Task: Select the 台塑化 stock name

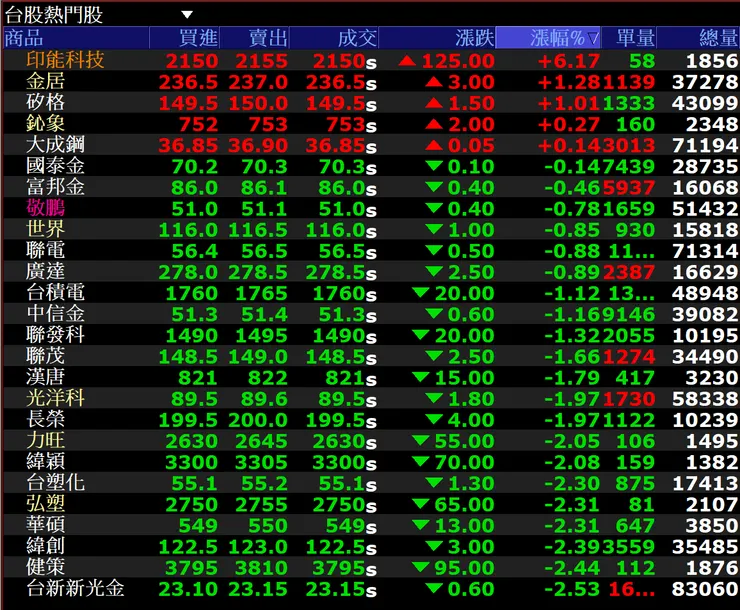Action: pos(55,483)
